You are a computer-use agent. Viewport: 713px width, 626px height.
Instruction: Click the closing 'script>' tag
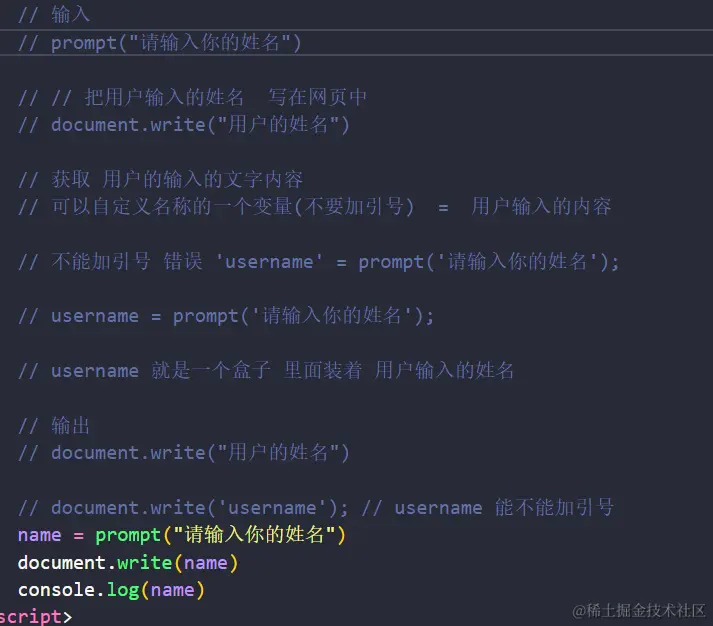(36, 616)
